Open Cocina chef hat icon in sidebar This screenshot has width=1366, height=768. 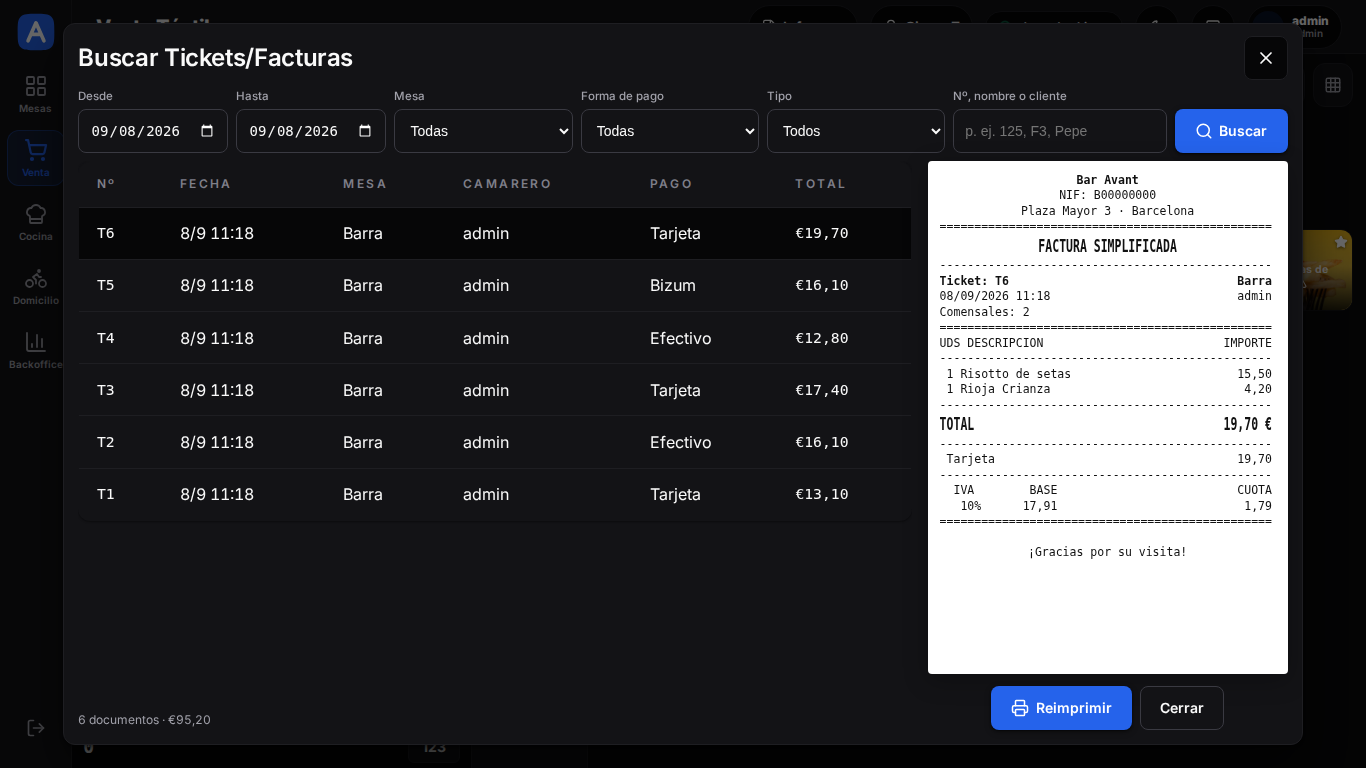[x=36, y=213]
